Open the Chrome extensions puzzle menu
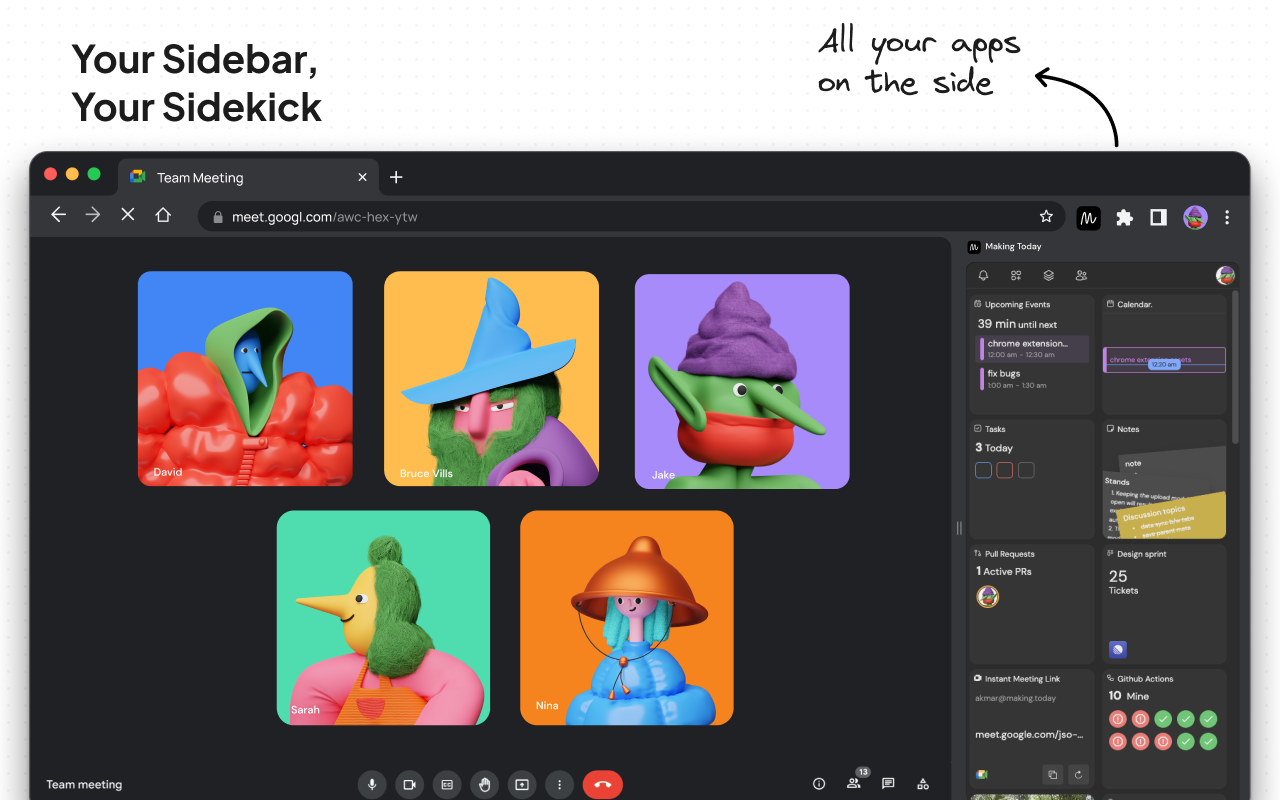Image resolution: width=1280 pixels, height=800 pixels. pos(1124,217)
